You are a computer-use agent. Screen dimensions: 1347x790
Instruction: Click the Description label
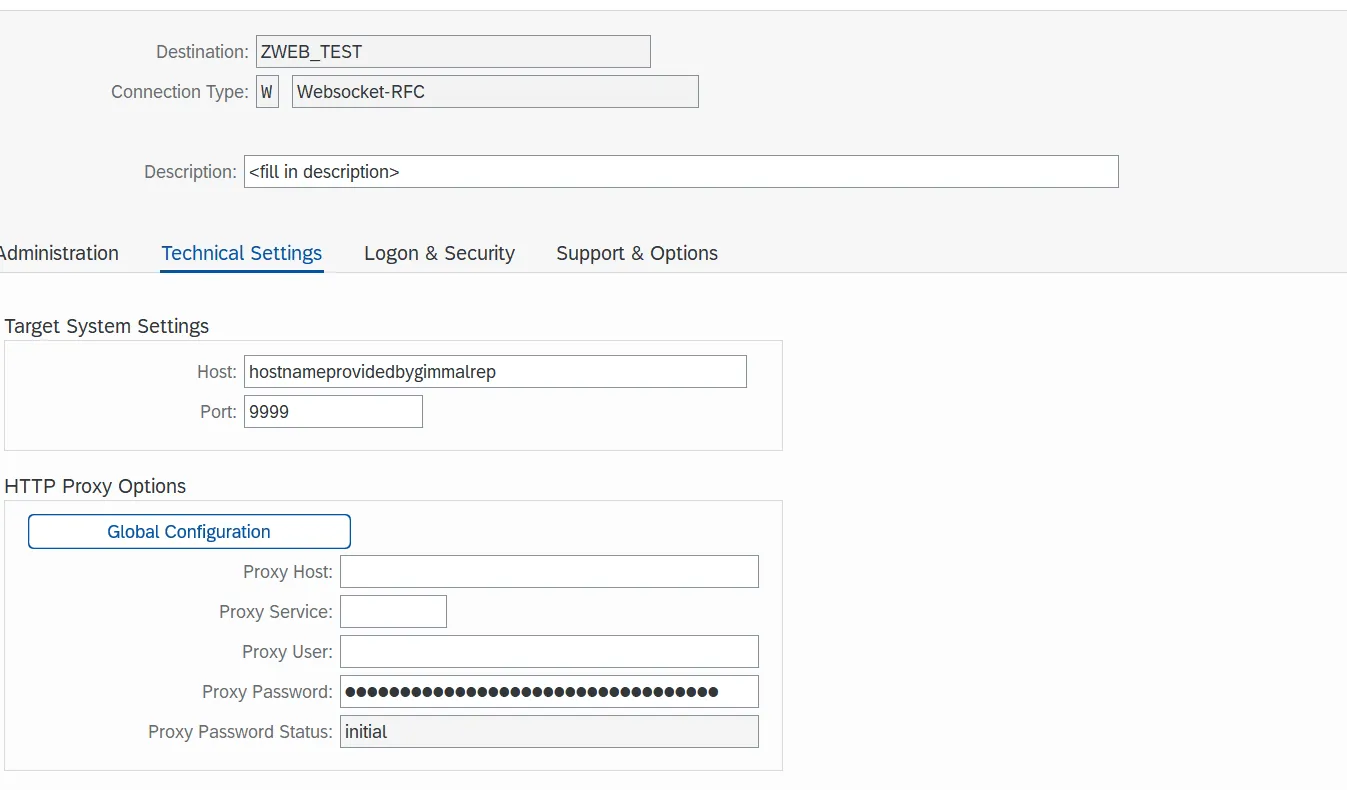click(x=190, y=172)
